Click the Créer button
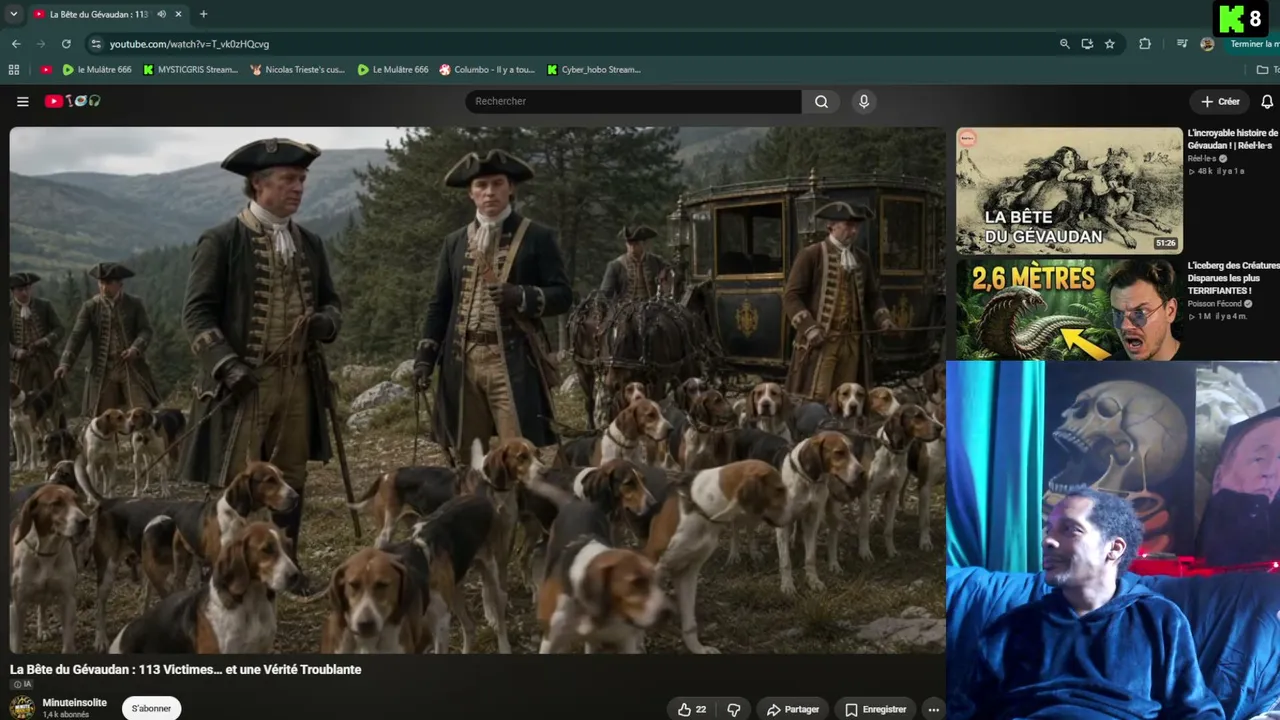 [1220, 101]
